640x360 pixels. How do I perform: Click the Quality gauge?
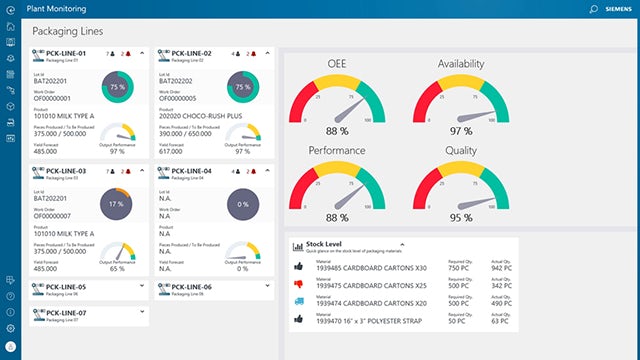461,185
